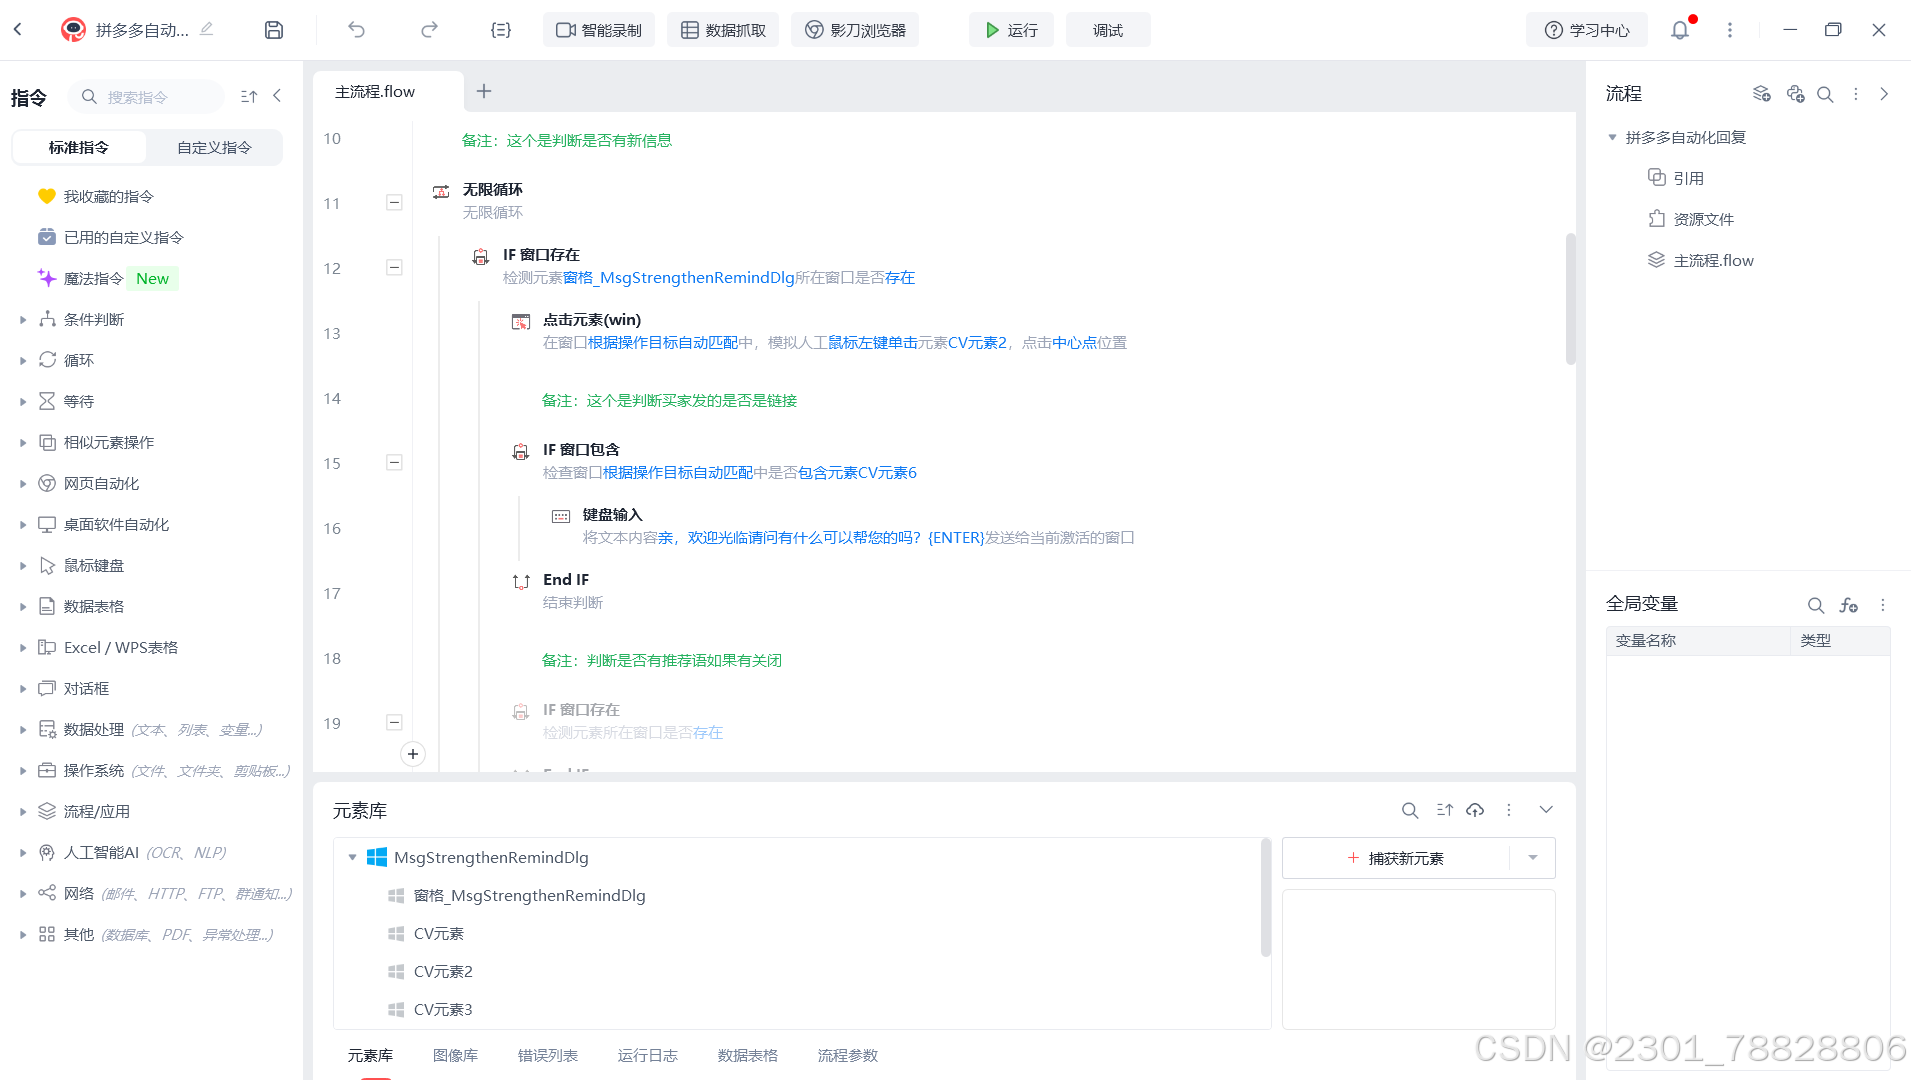Open the variable braces tool icon
Image resolution: width=1911 pixels, height=1080 pixels.
tap(501, 30)
